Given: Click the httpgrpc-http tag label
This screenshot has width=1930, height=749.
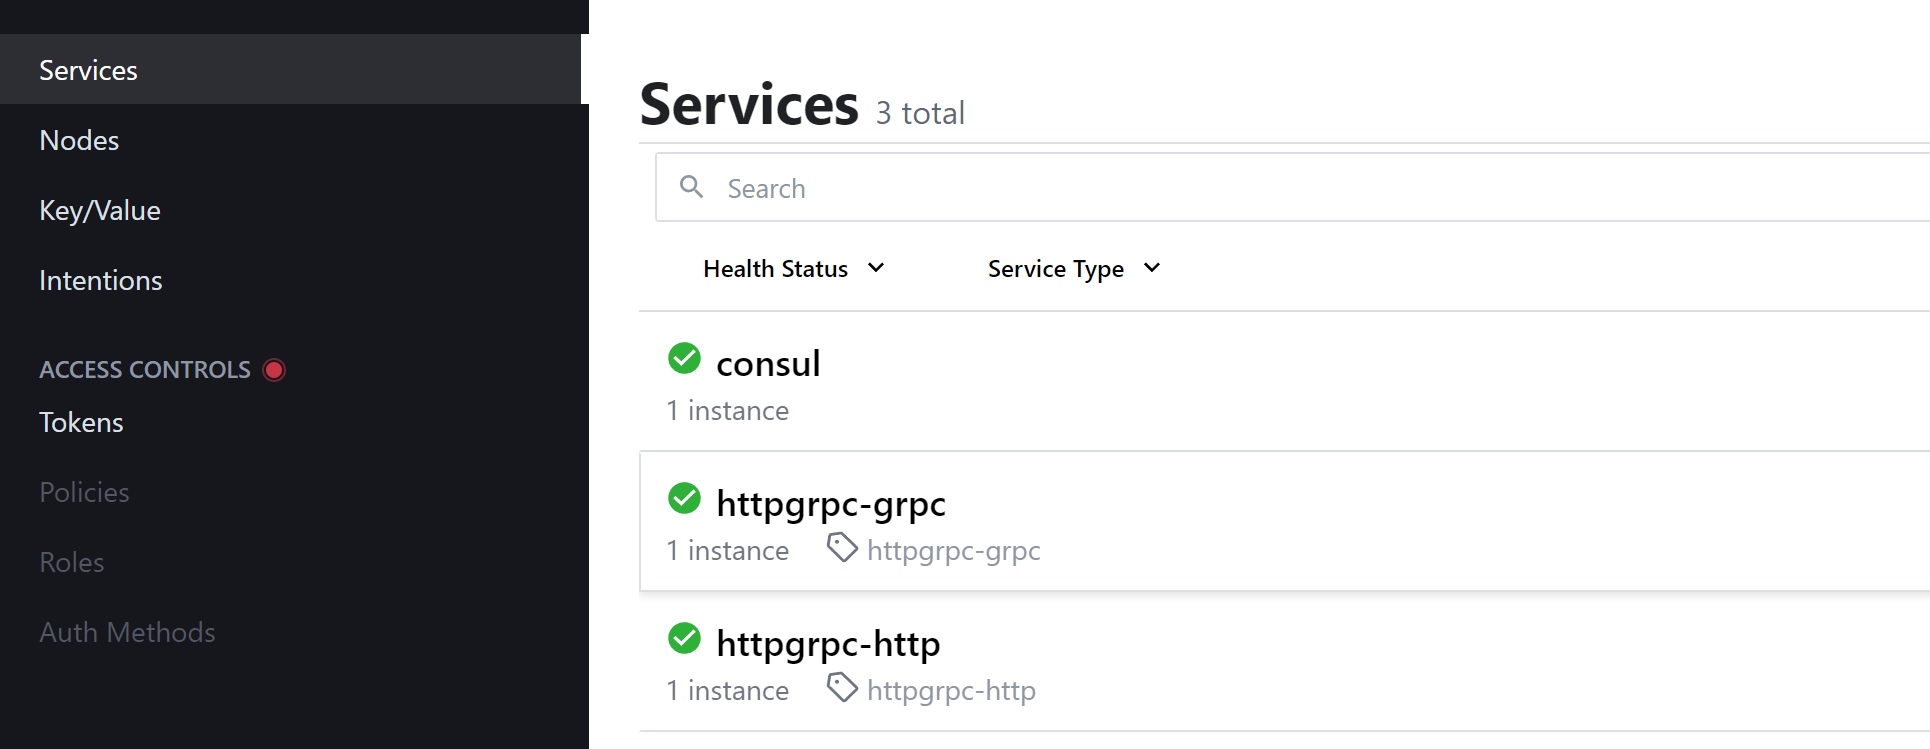Looking at the screenshot, I should click(x=951, y=690).
